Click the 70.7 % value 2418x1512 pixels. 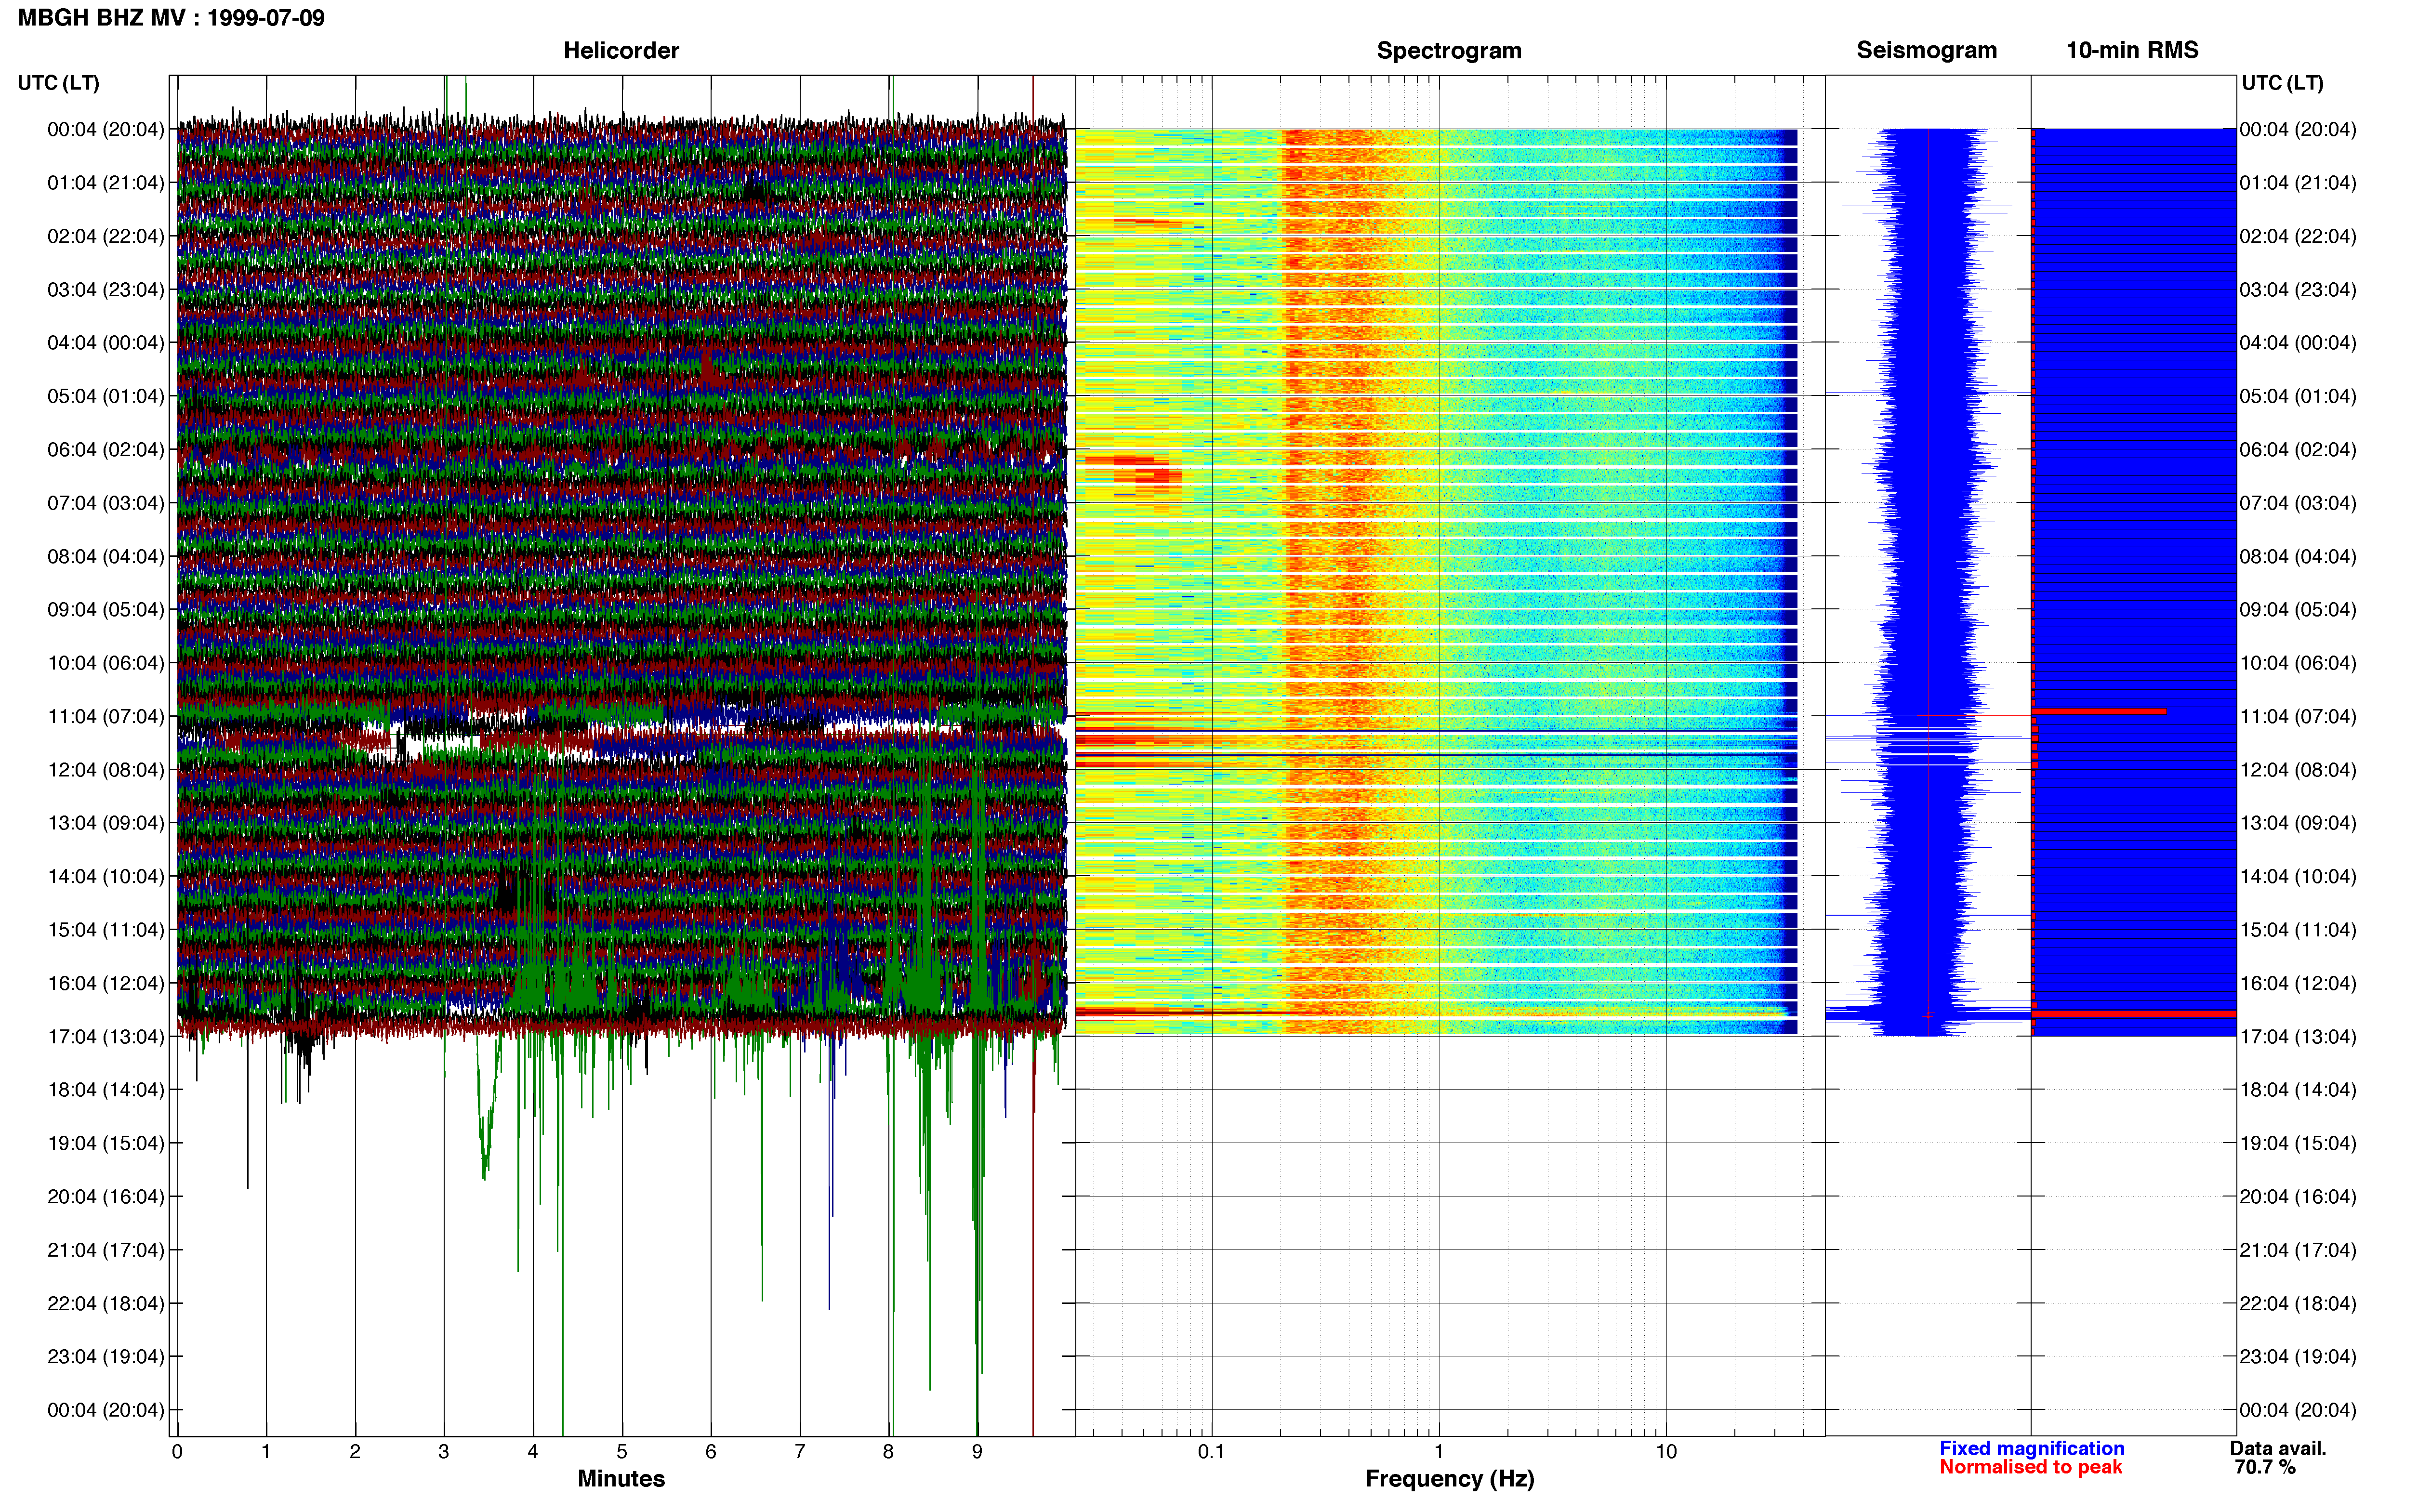click(2265, 1467)
